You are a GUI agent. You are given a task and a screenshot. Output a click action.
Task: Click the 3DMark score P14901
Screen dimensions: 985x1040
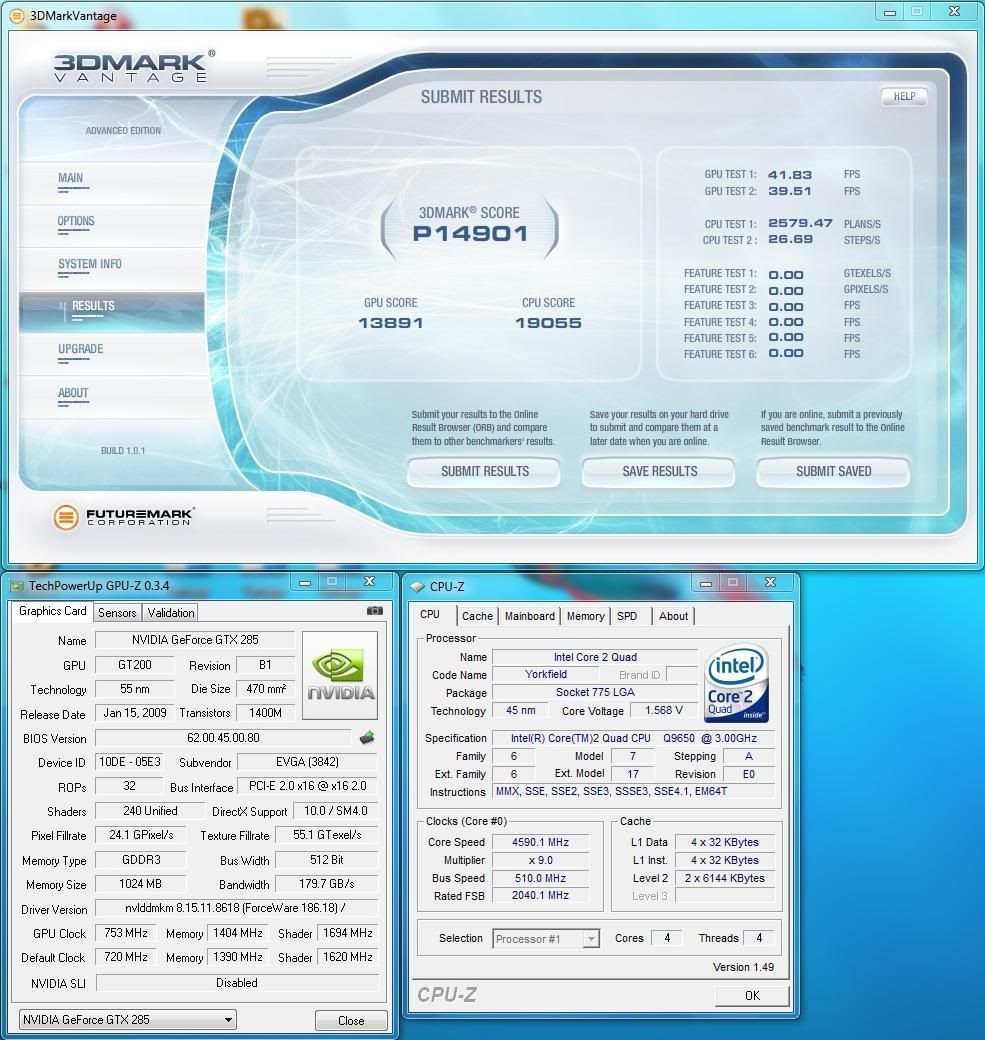coord(470,233)
